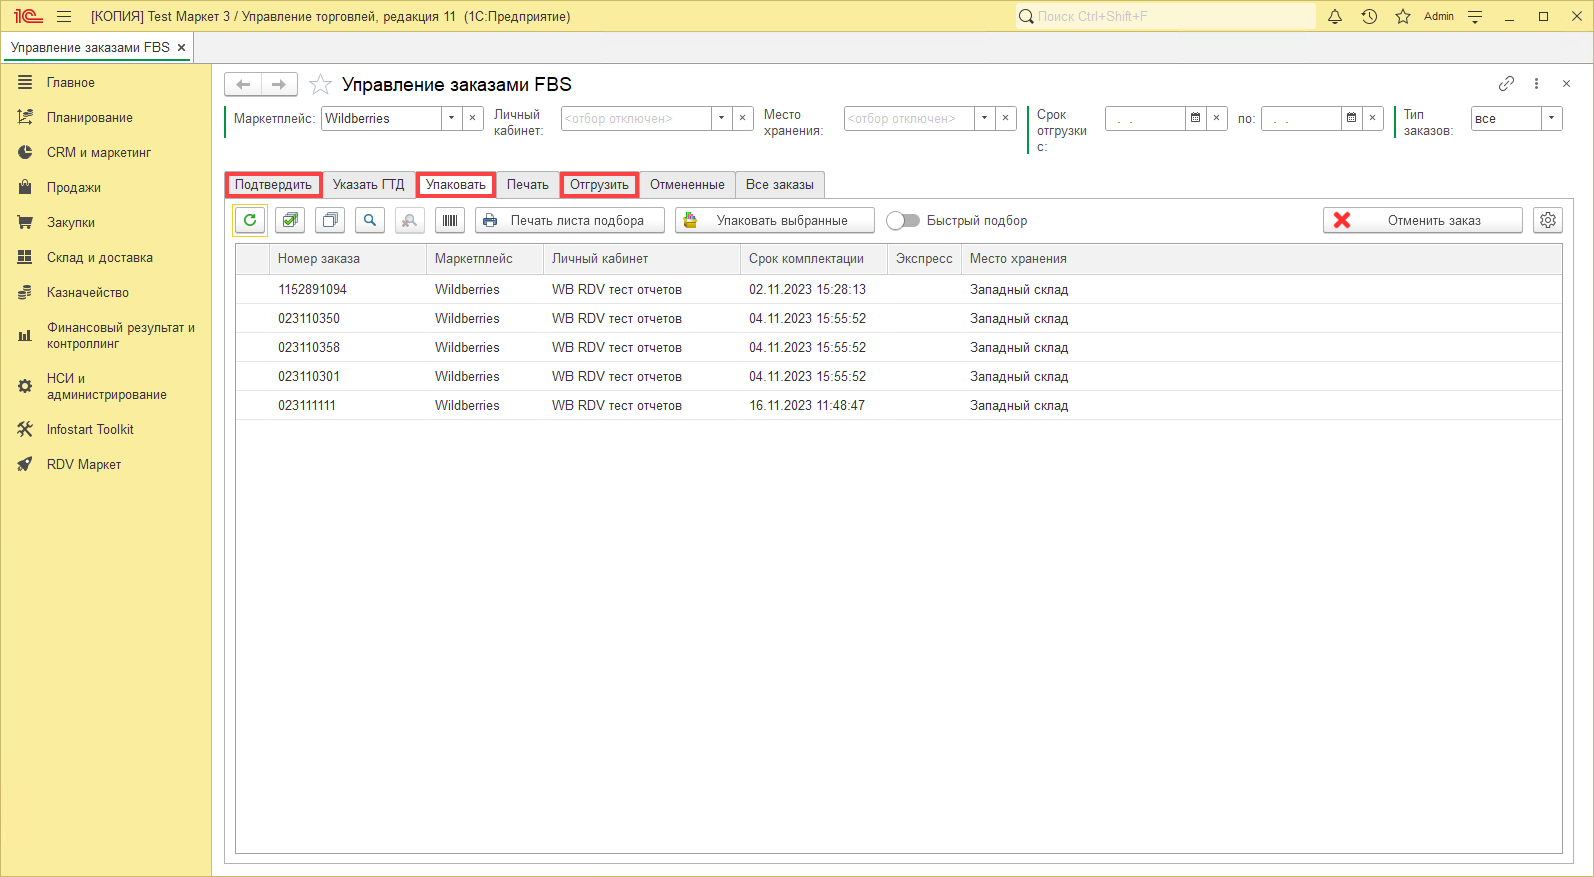Open the list settings gear
This screenshot has height=877, width=1594.
click(1548, 220)
